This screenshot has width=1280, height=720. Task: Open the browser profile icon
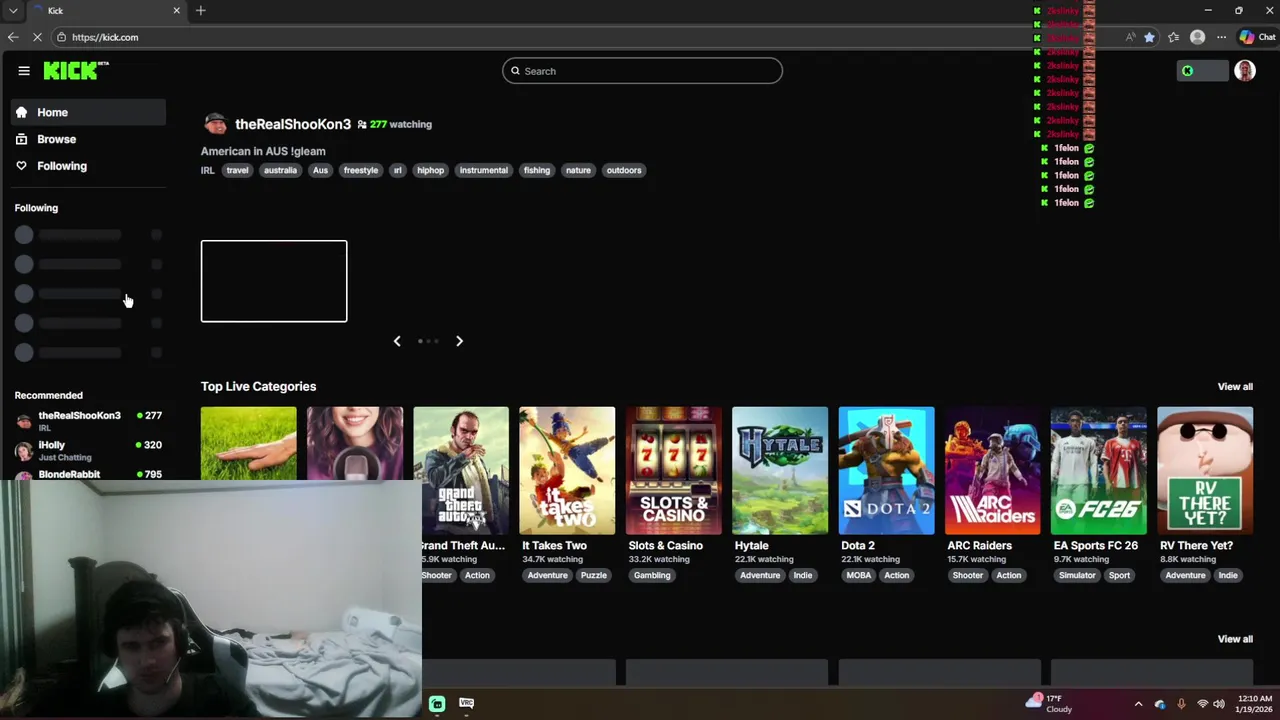[x=1198, y=37]
